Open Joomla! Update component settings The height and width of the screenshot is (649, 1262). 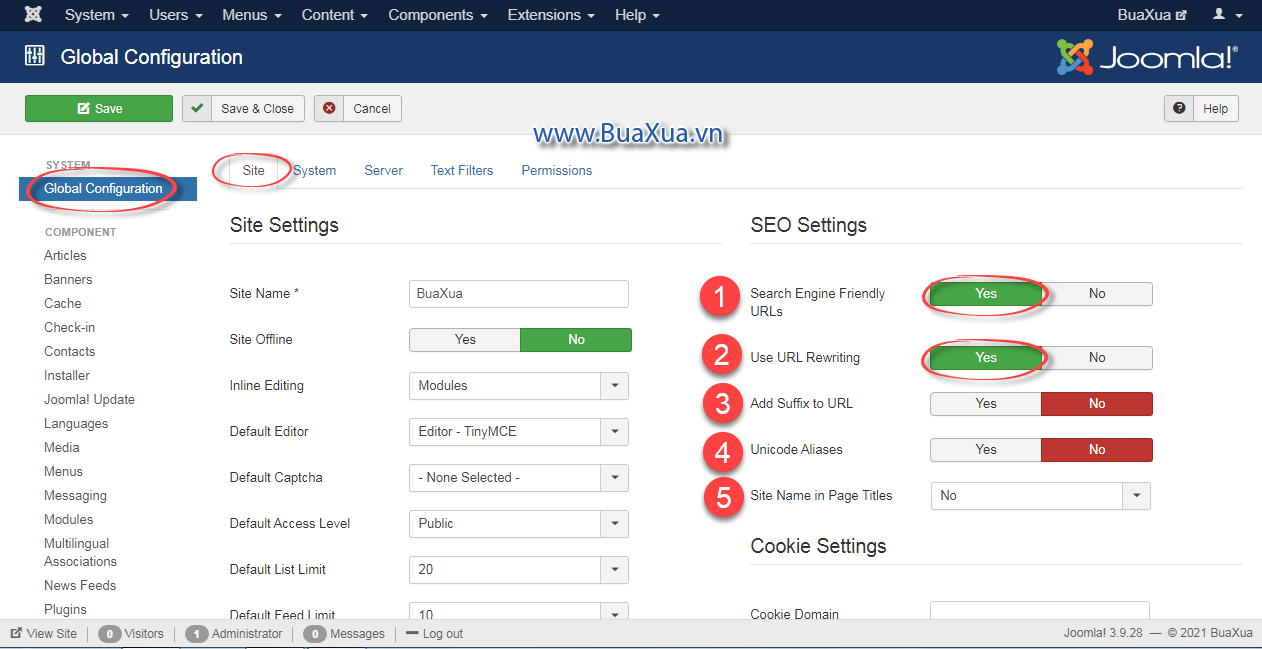coord(89,399)
